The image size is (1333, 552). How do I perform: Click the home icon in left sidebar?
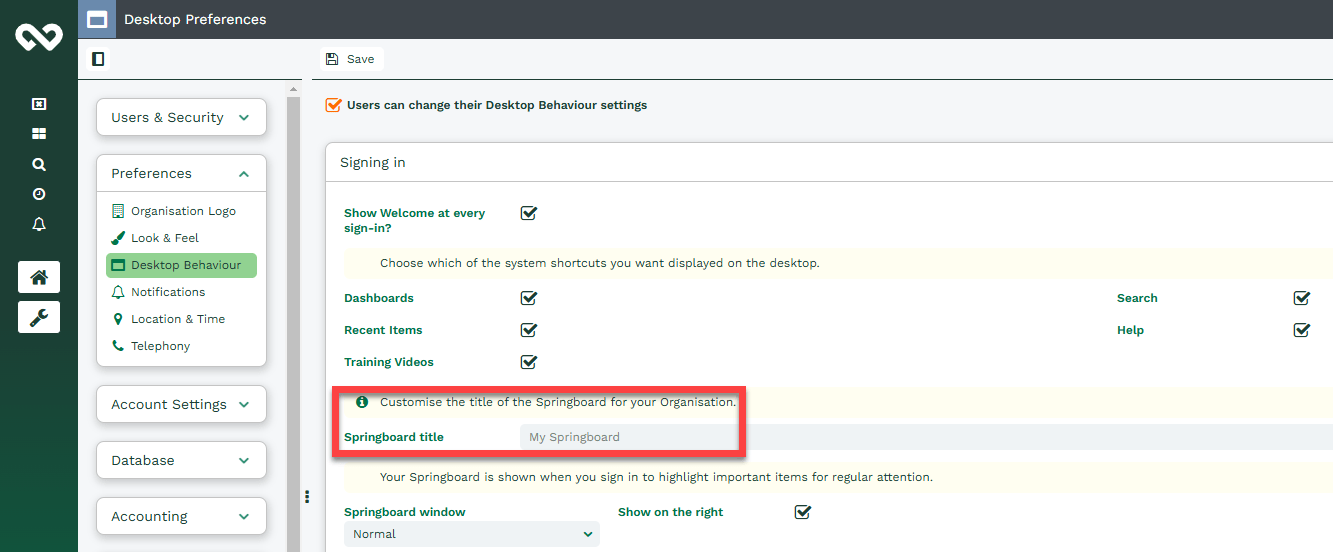tap(39, 277)
